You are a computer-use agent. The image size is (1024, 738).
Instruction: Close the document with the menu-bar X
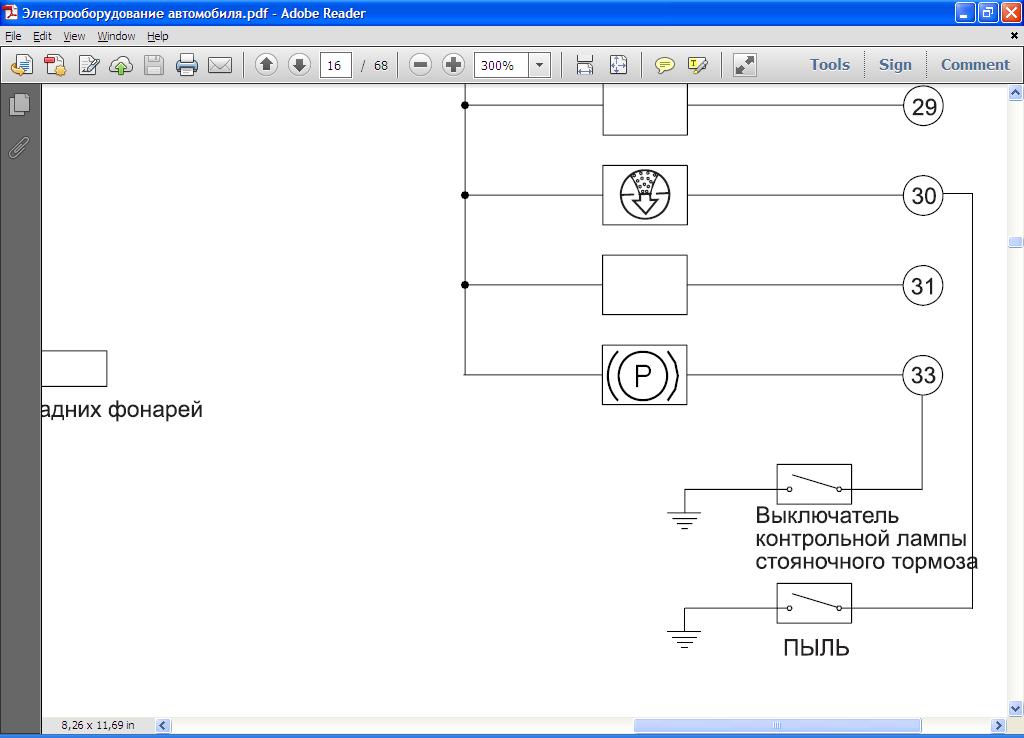1014,36
